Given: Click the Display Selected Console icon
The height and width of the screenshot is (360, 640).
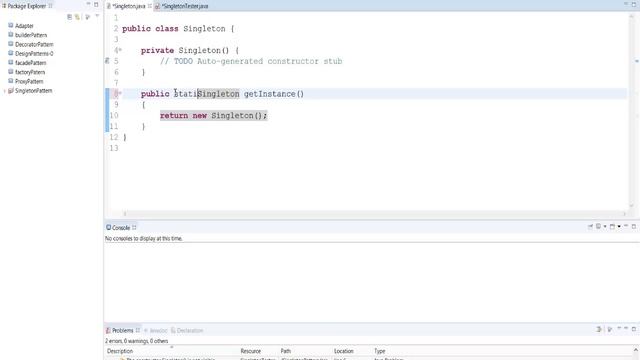Looking at the screenshot, I should point(598,227).
